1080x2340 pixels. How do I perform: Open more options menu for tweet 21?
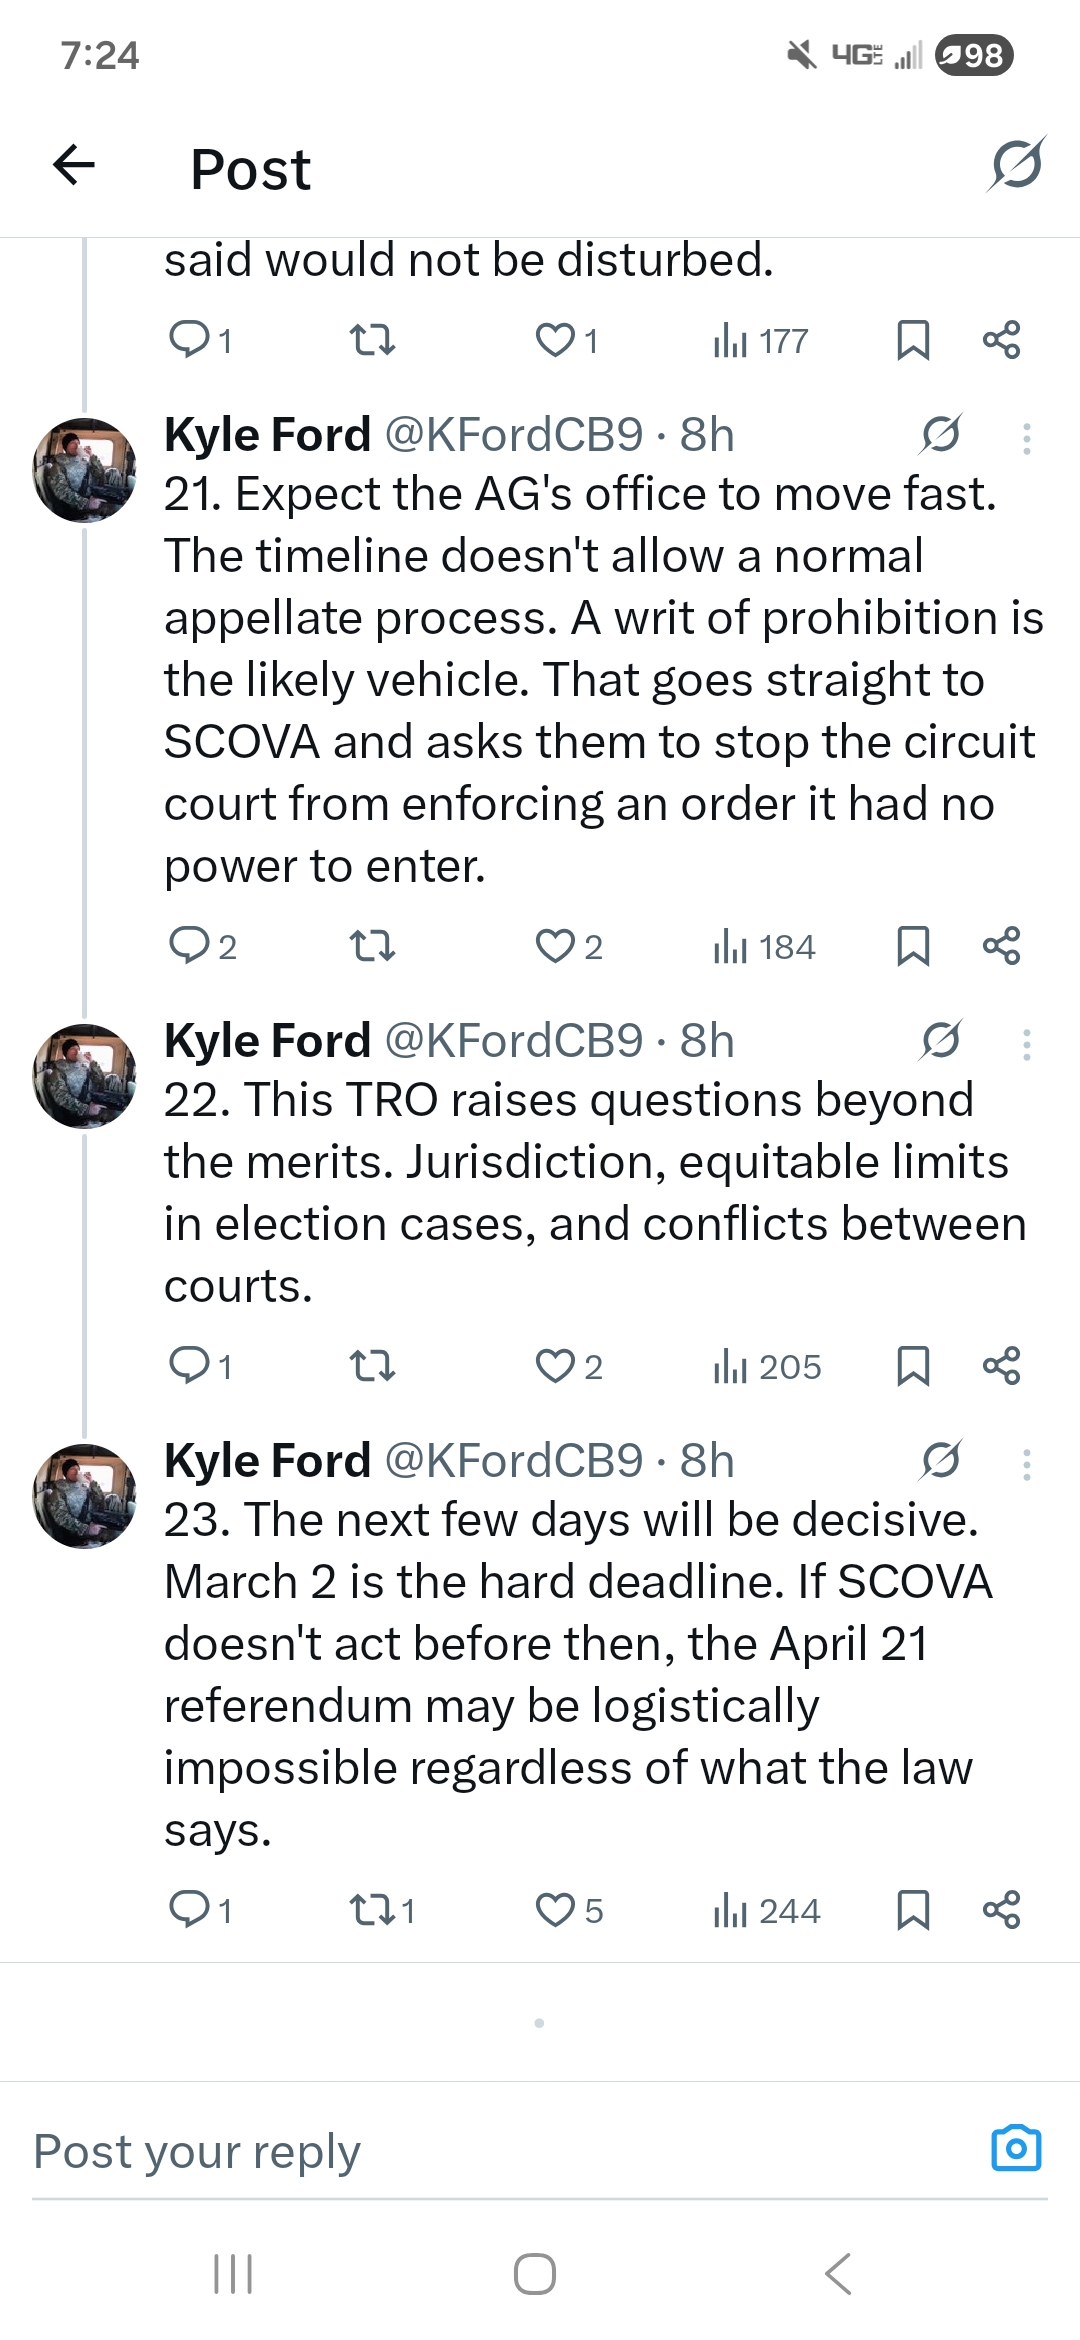[x=1026, y=438]
